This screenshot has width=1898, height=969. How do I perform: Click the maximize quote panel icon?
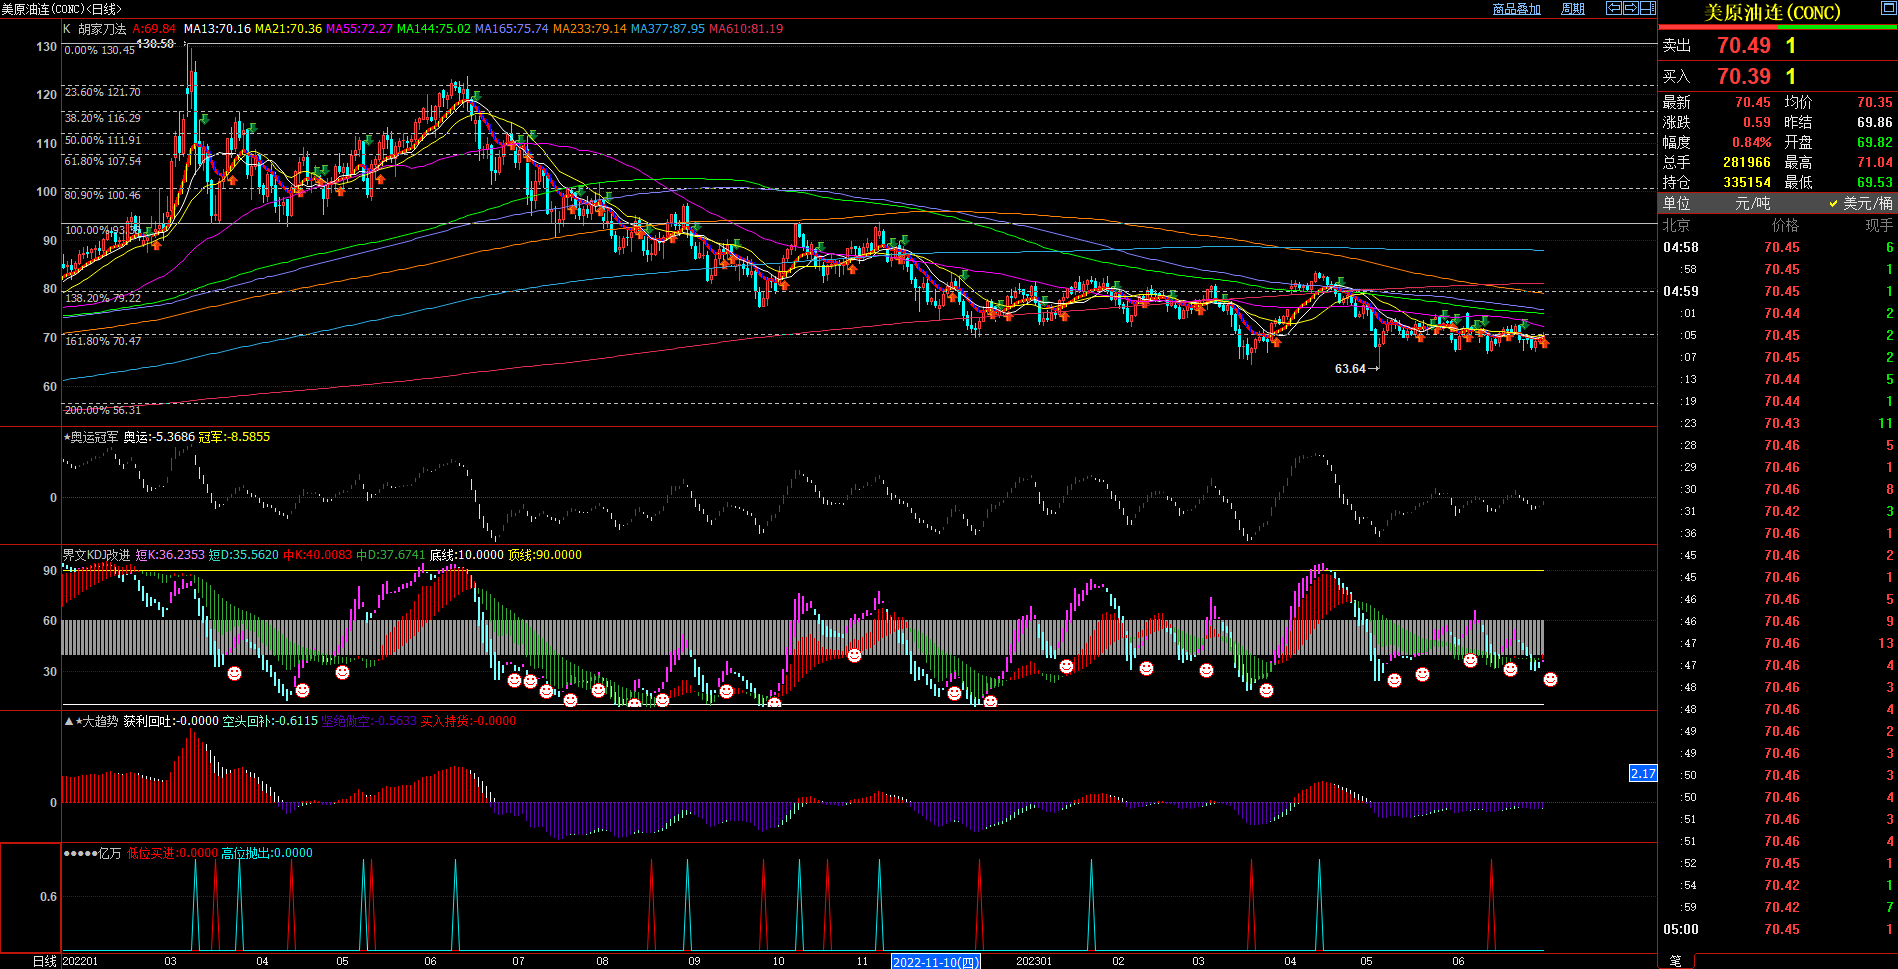pos(1888,8)
